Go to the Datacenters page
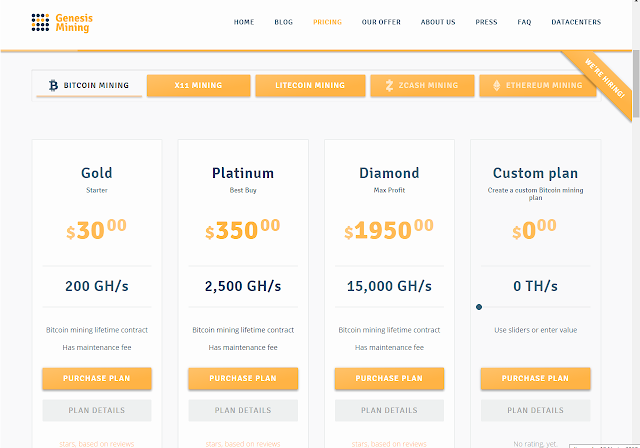Screen dimensions: 640x448 576,22
